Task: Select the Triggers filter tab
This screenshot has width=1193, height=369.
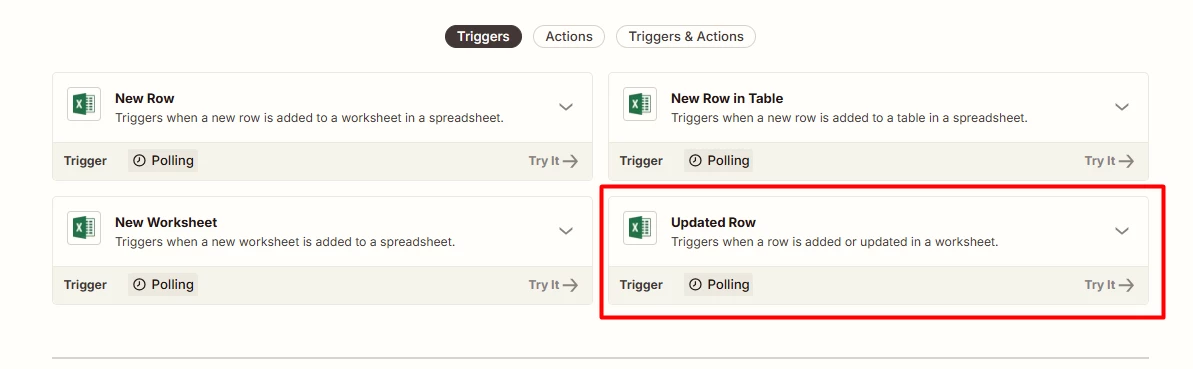Action: click(483, 37)
